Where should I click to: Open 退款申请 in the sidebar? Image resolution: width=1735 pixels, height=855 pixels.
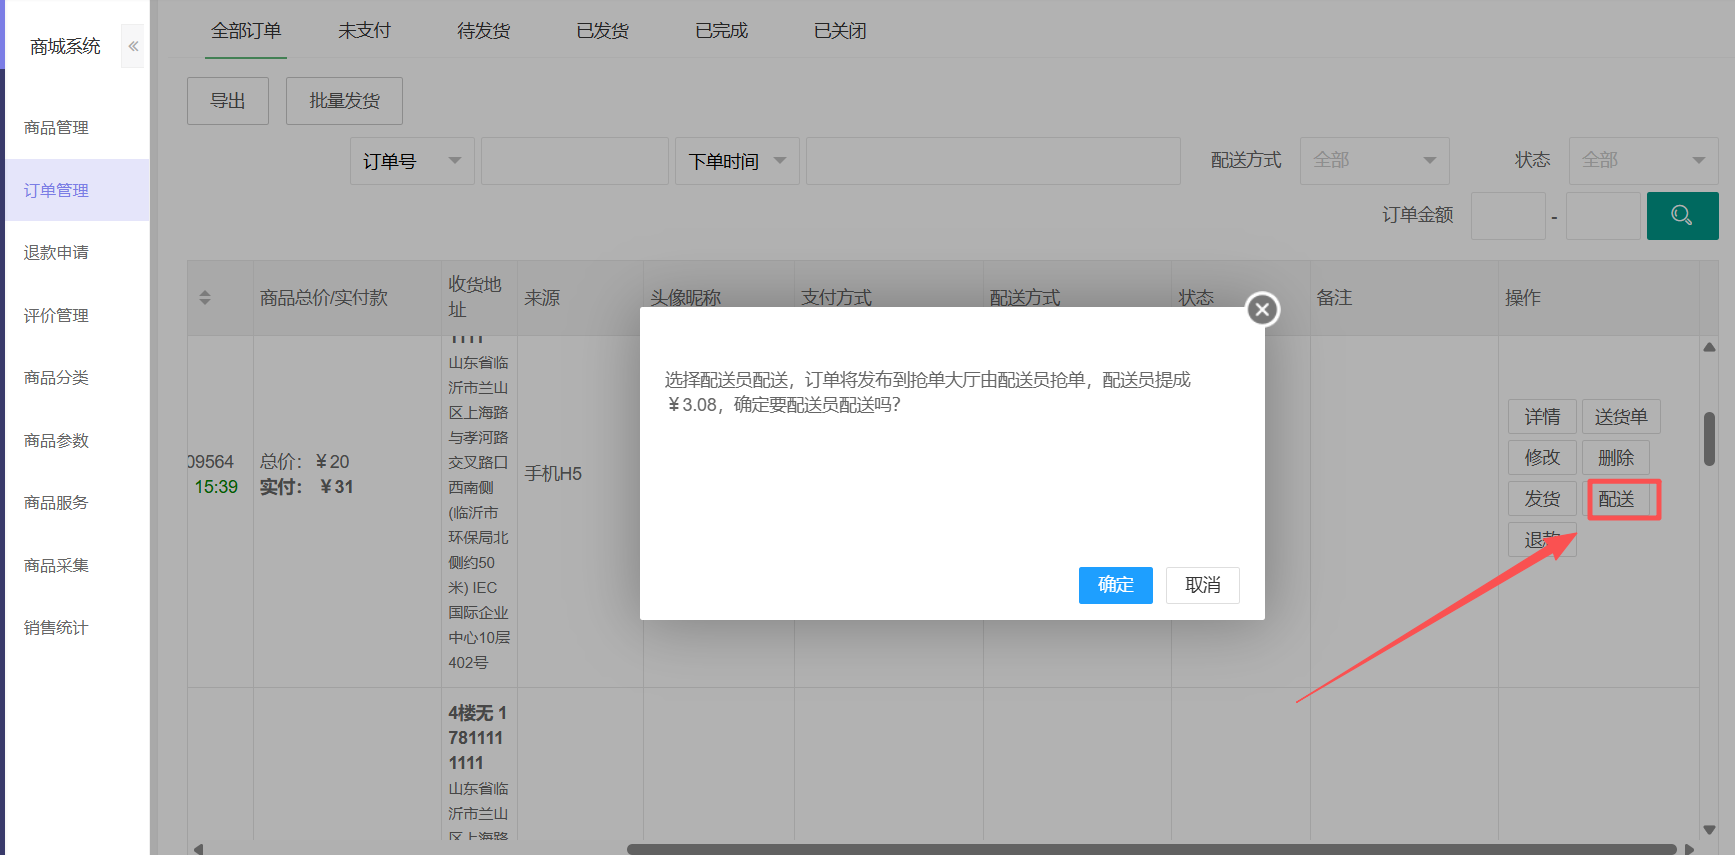pyautogui.click(x=57, y=253)
